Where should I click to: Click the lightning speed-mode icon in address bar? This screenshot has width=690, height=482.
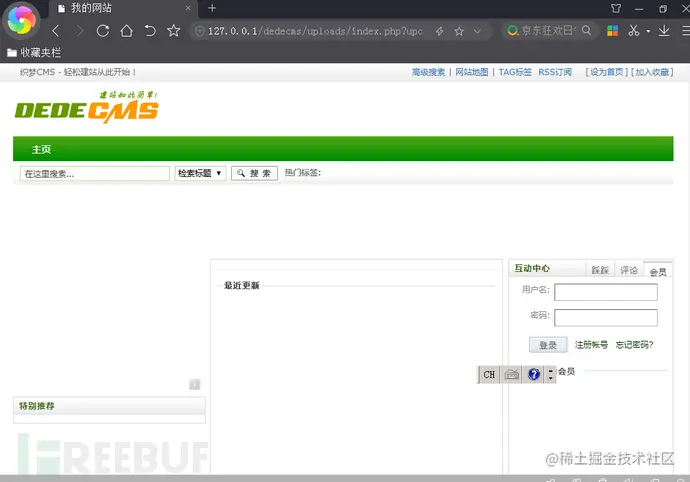click(x=440, y=31)
